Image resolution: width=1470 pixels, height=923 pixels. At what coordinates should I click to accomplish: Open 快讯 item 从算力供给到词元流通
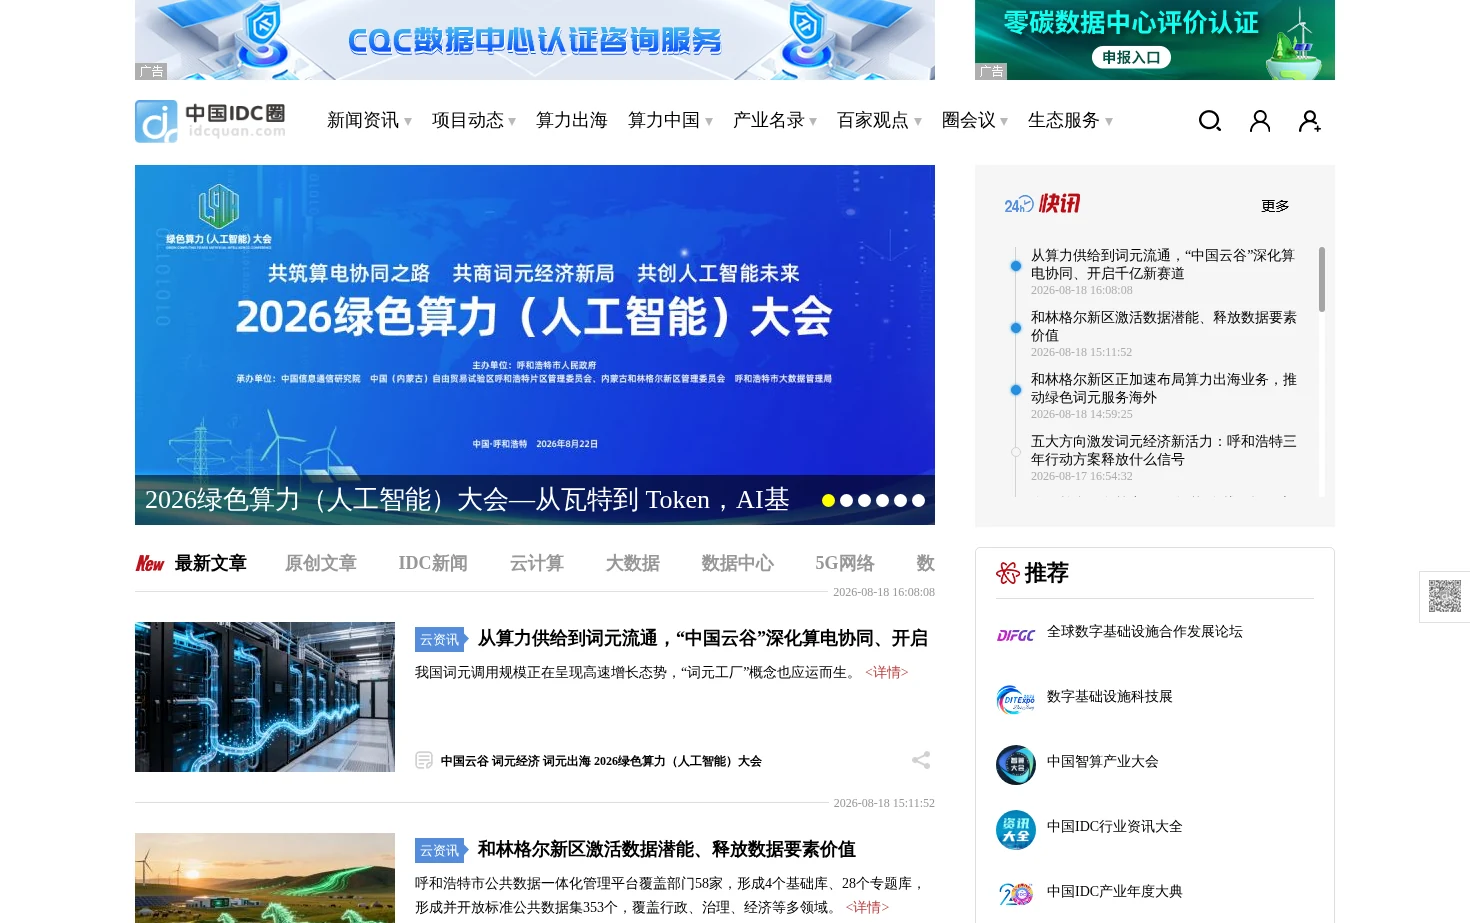[x=1163, y=264]
